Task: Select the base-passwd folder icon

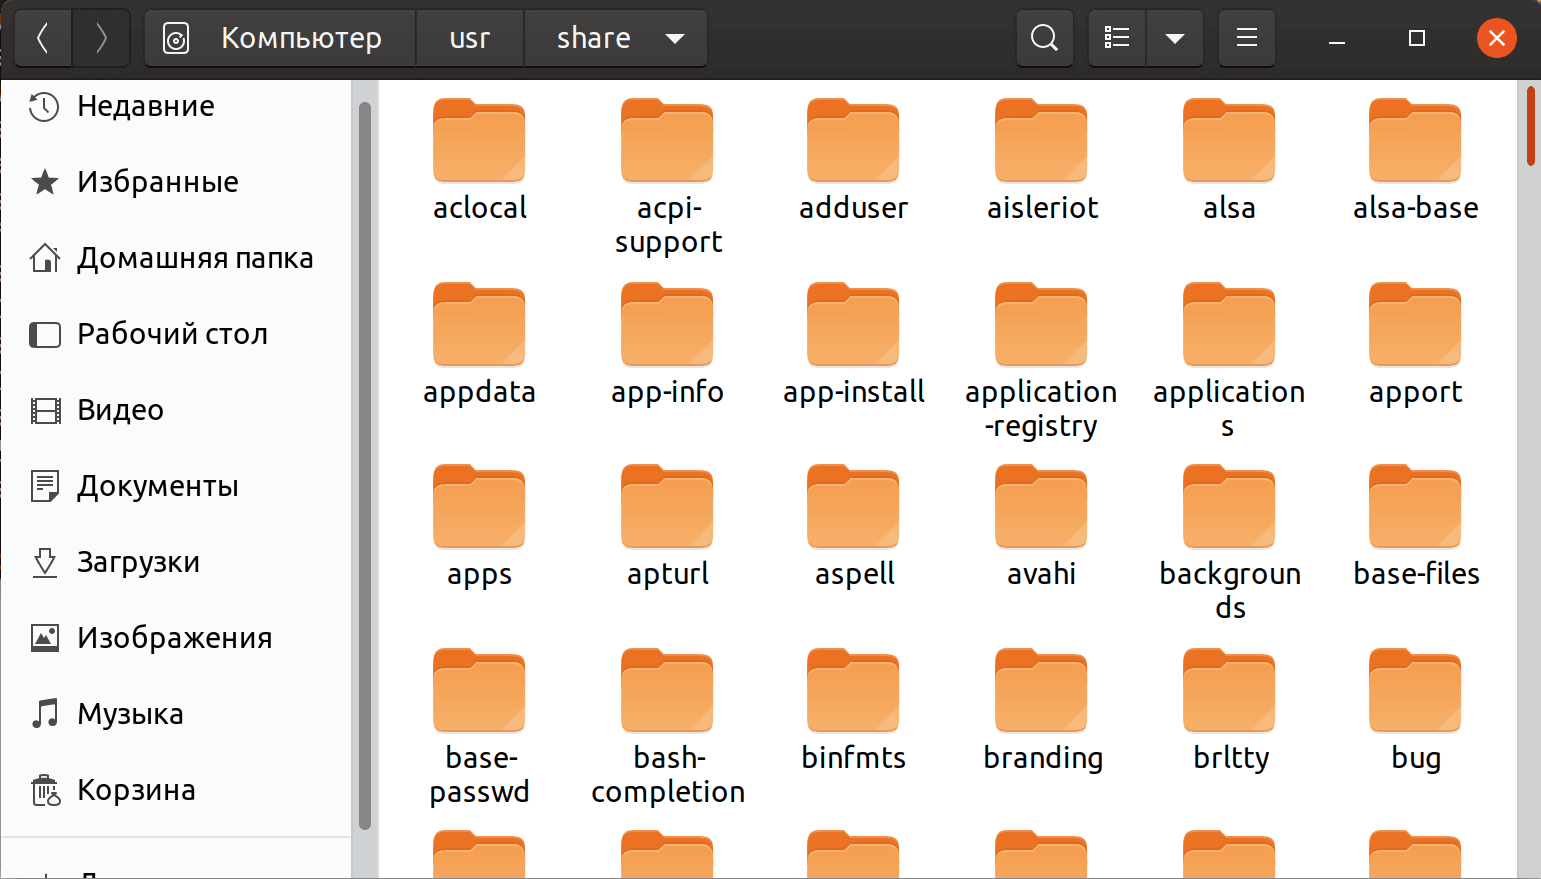Action: (479, 691)
